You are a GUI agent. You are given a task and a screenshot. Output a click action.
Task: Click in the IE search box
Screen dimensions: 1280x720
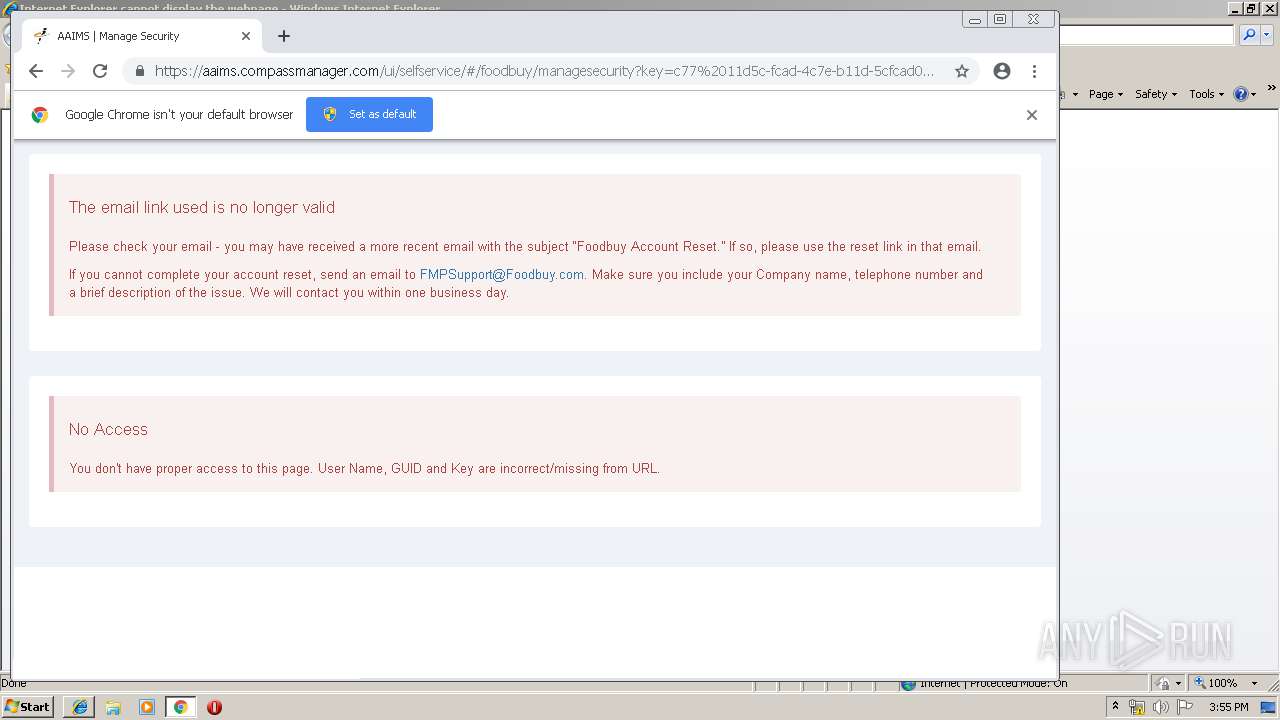point(1147,35)
